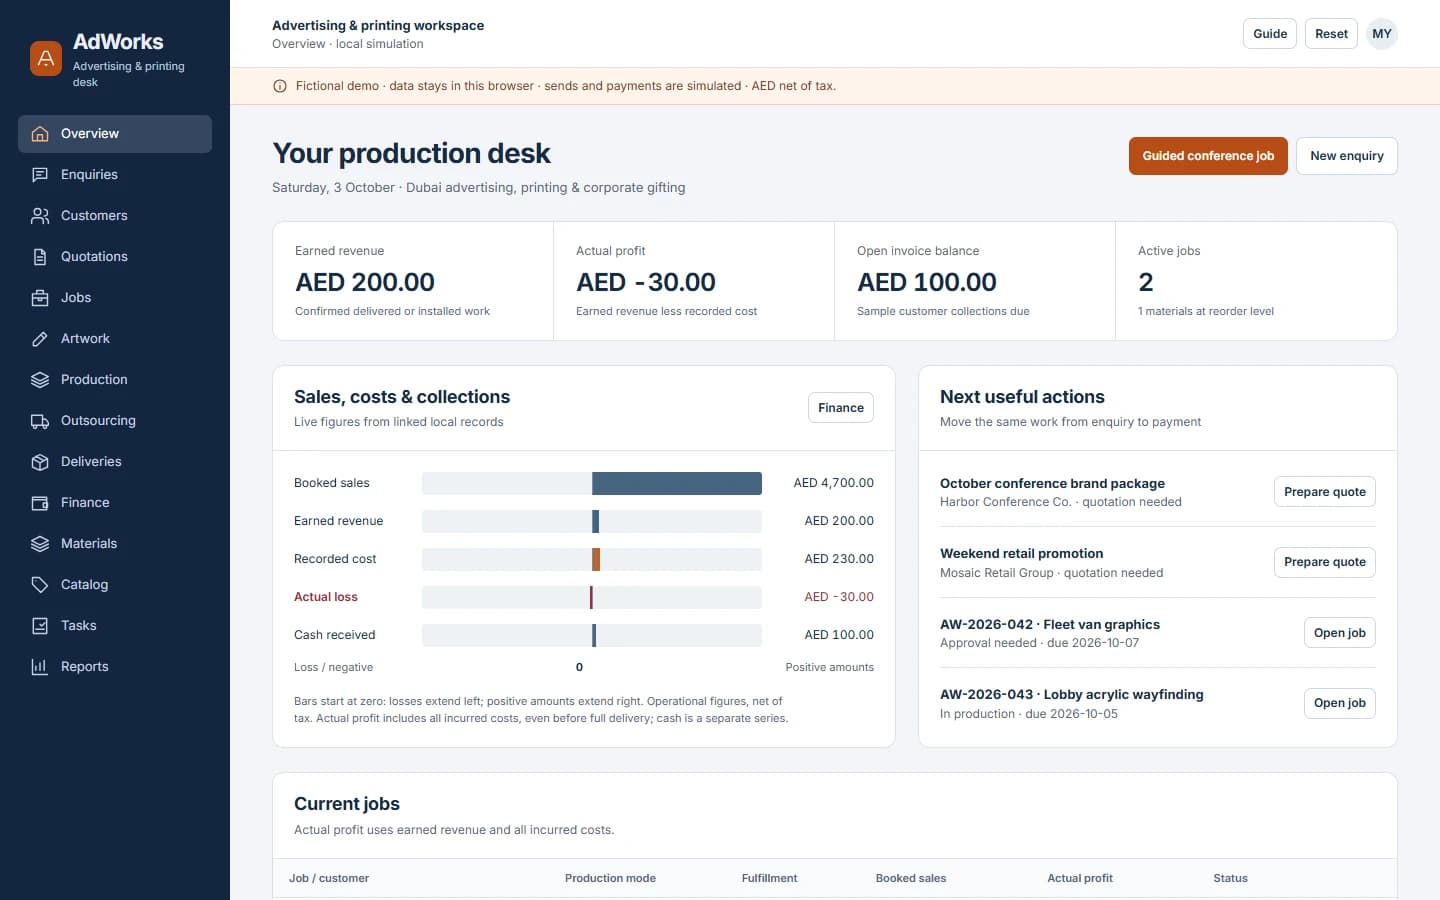Go to the Reports section
Image resolution: width=1440 pixels, height=900 pixels.
coord(115,667)
